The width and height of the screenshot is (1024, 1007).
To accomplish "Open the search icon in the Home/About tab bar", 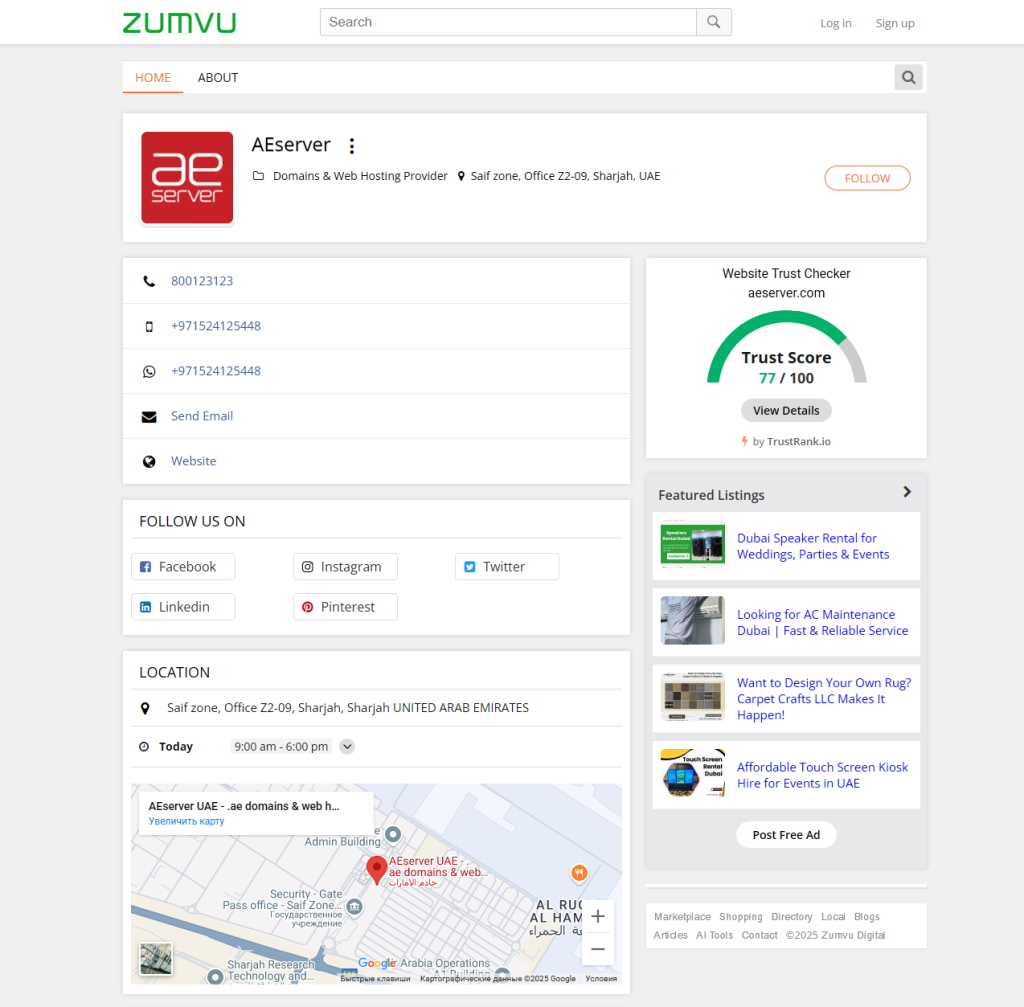I will (x=908, y=78).
